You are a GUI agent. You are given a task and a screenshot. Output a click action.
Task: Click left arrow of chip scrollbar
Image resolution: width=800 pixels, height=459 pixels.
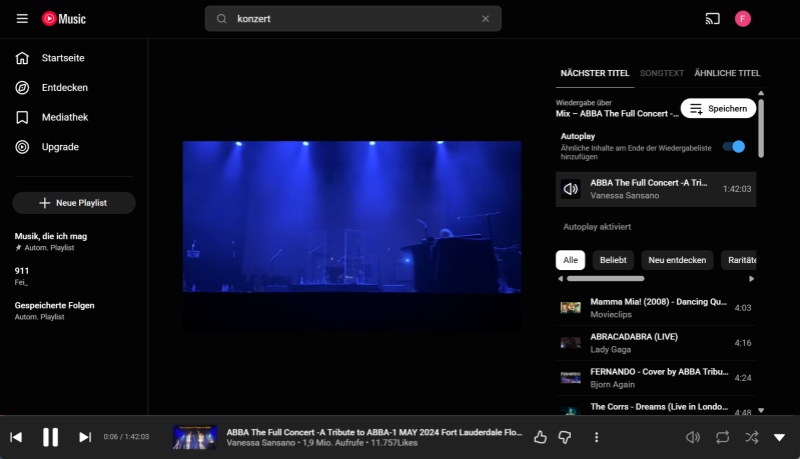pyautogui.click(x=560, y=279)
